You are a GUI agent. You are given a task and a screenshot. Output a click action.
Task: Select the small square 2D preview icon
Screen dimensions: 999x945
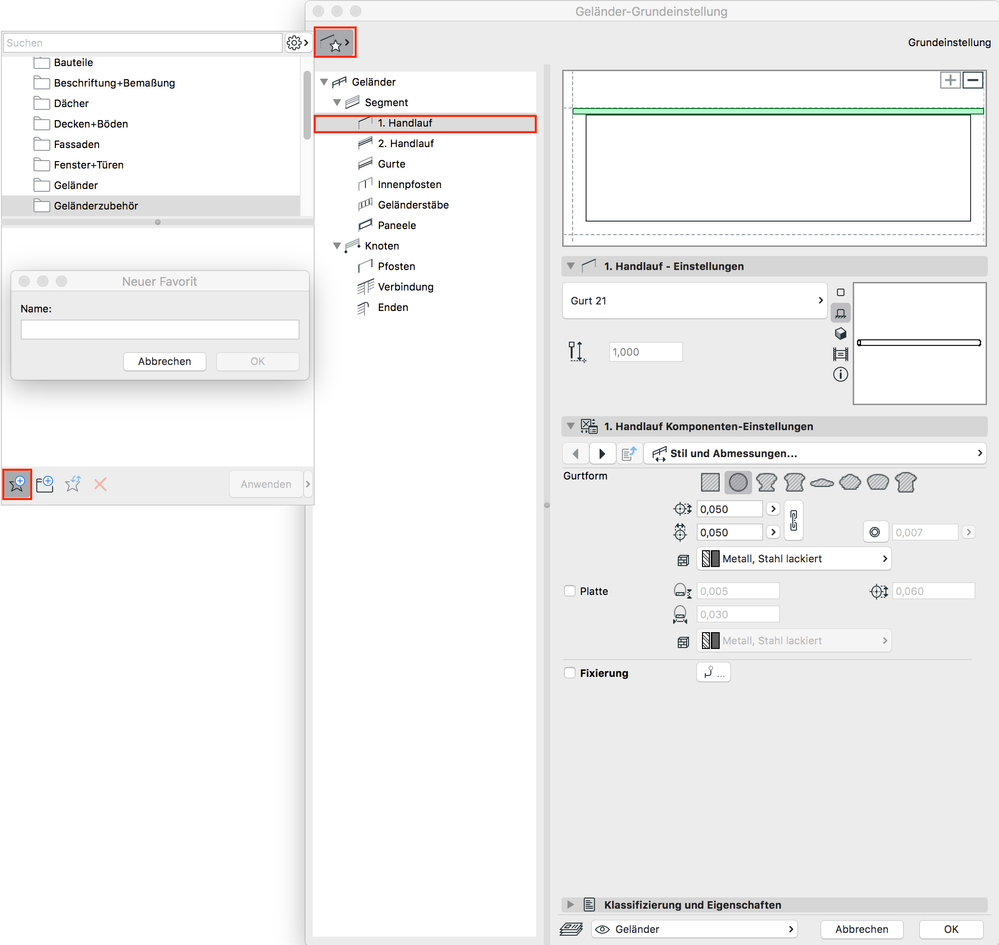click(840, 292)
